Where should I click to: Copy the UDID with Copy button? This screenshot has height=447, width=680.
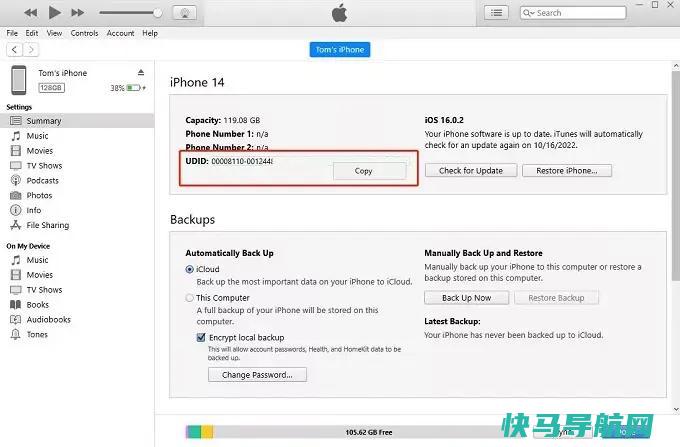(369, 171)
